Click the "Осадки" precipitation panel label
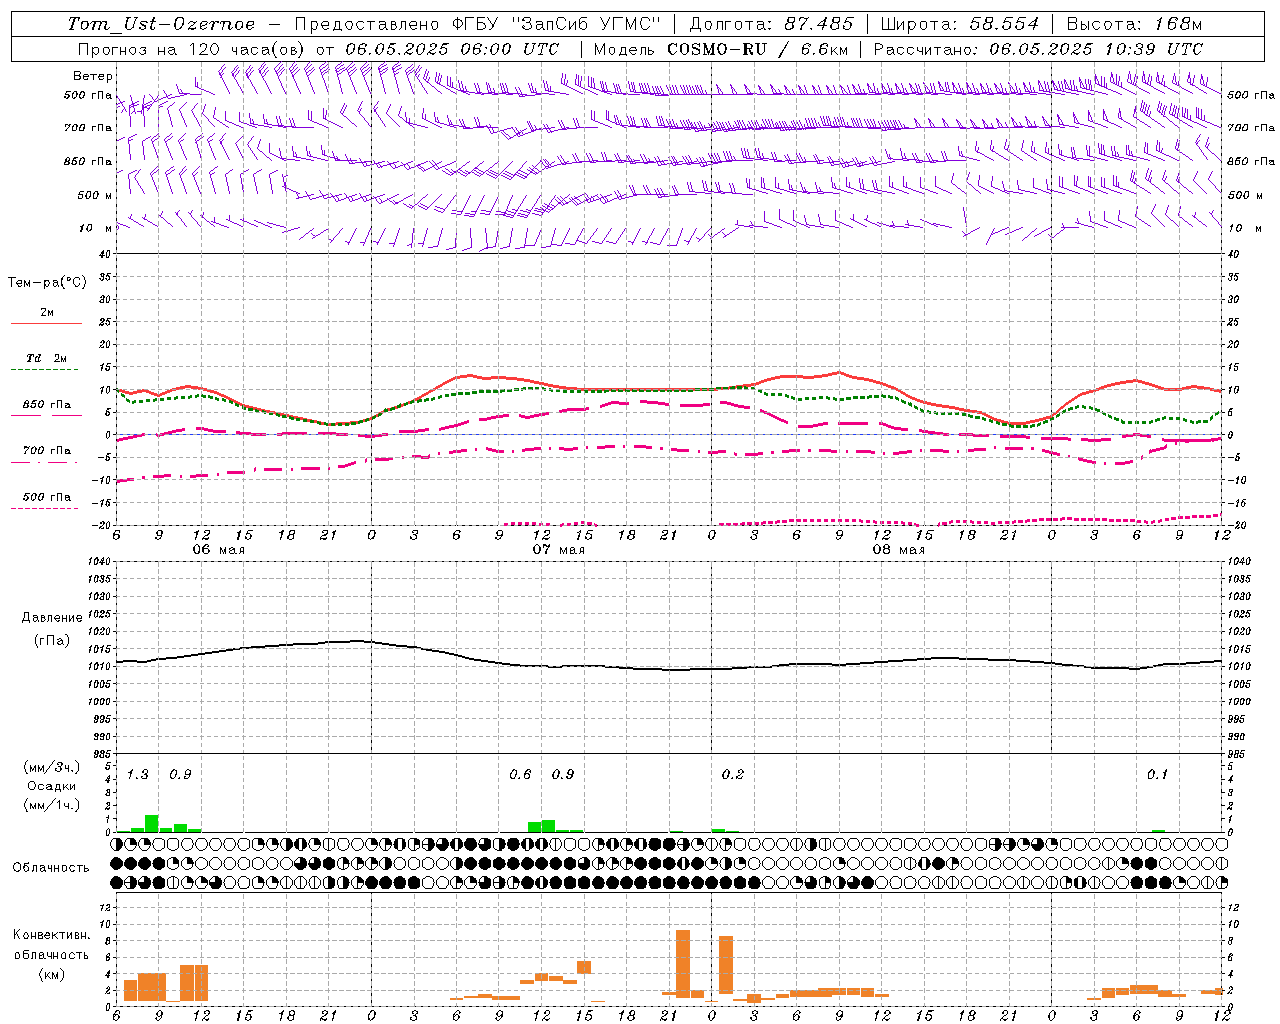The image size is (1280, 1024). [52, 786]
